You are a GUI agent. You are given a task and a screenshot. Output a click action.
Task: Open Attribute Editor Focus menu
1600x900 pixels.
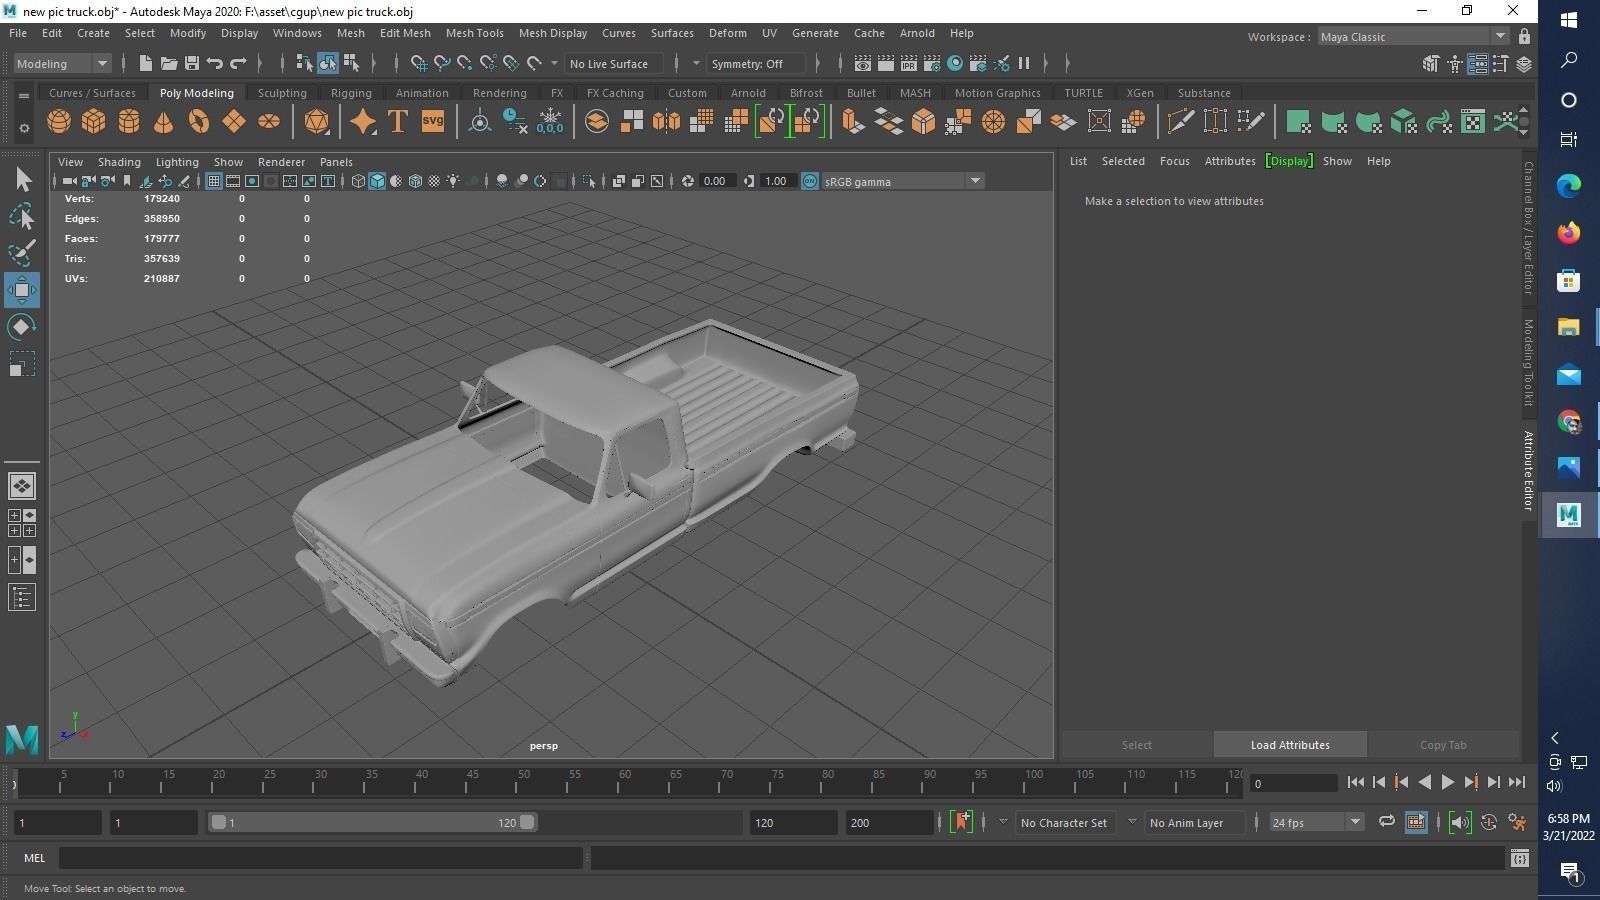(1174, 161)
